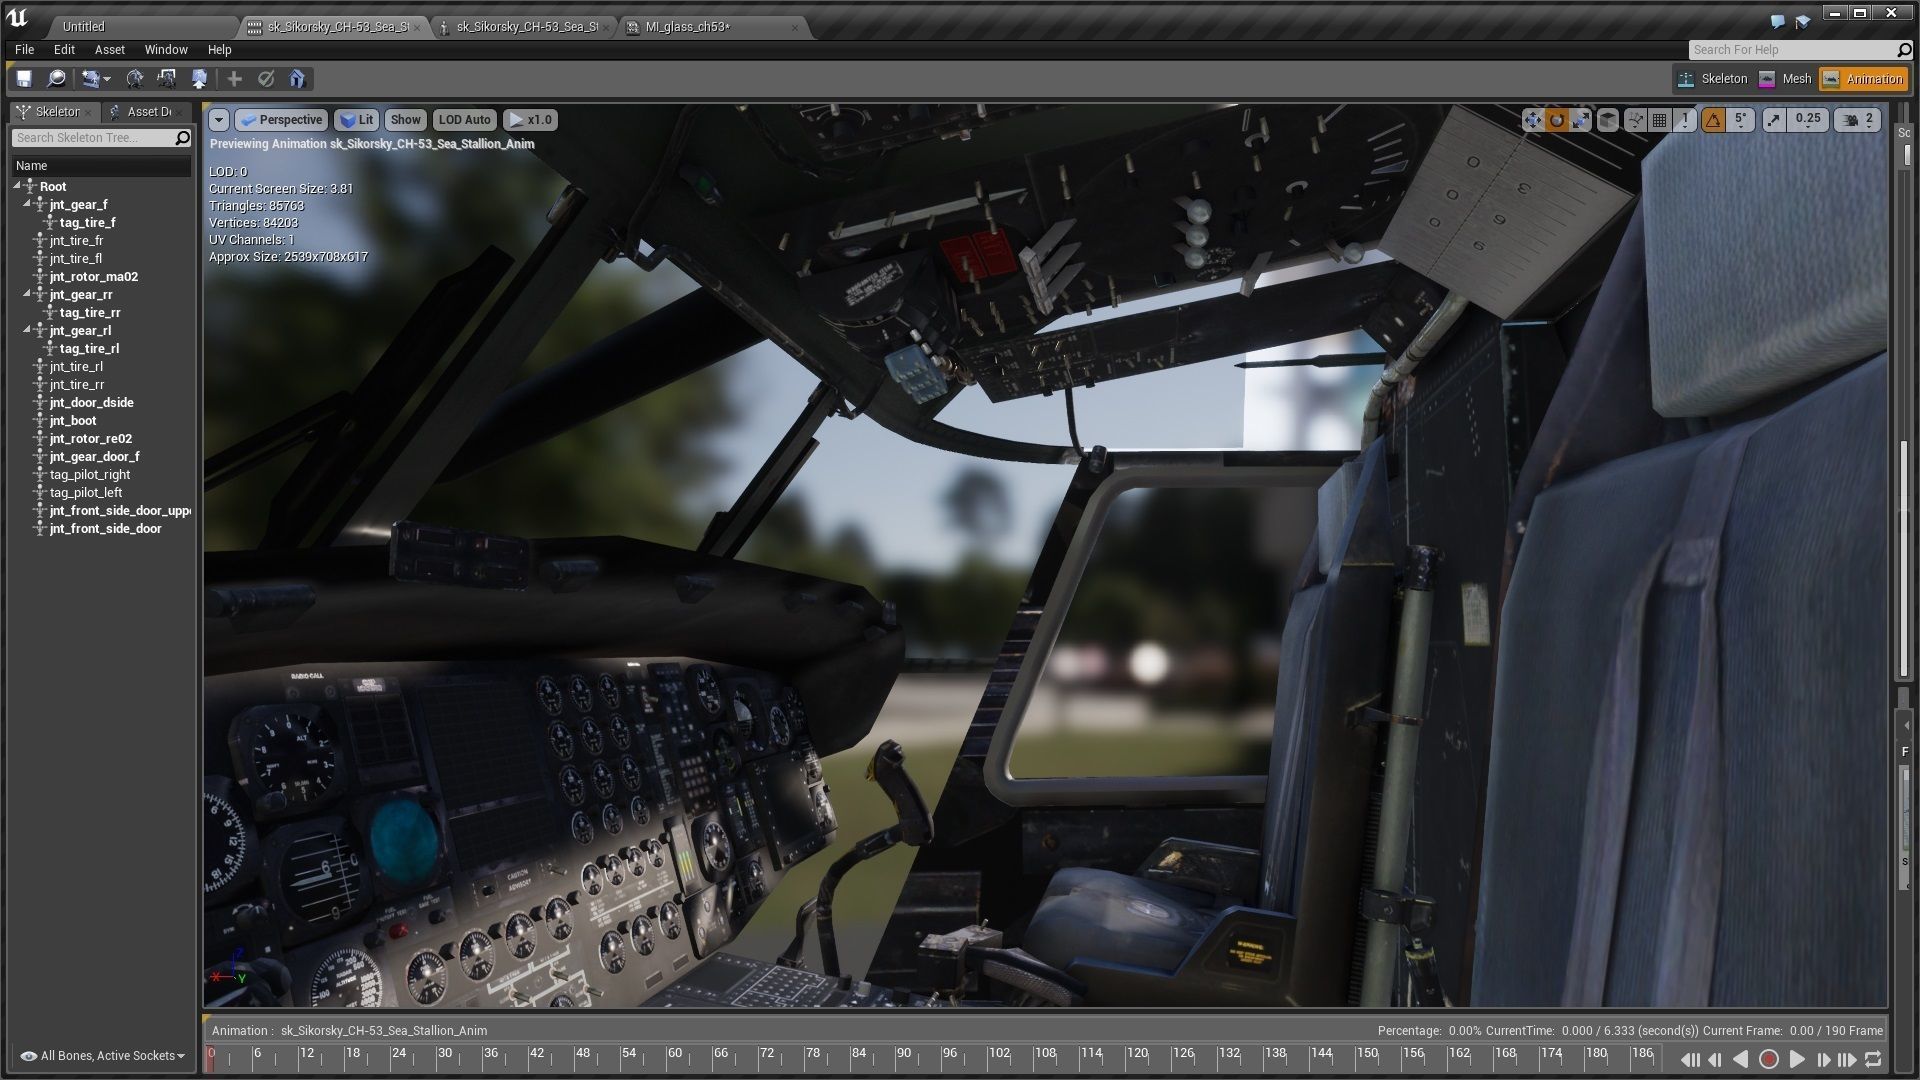This screenshot has width=1920, height=1080.
Task: Open the LOD Auto dropdown
Action: (464, 120)
